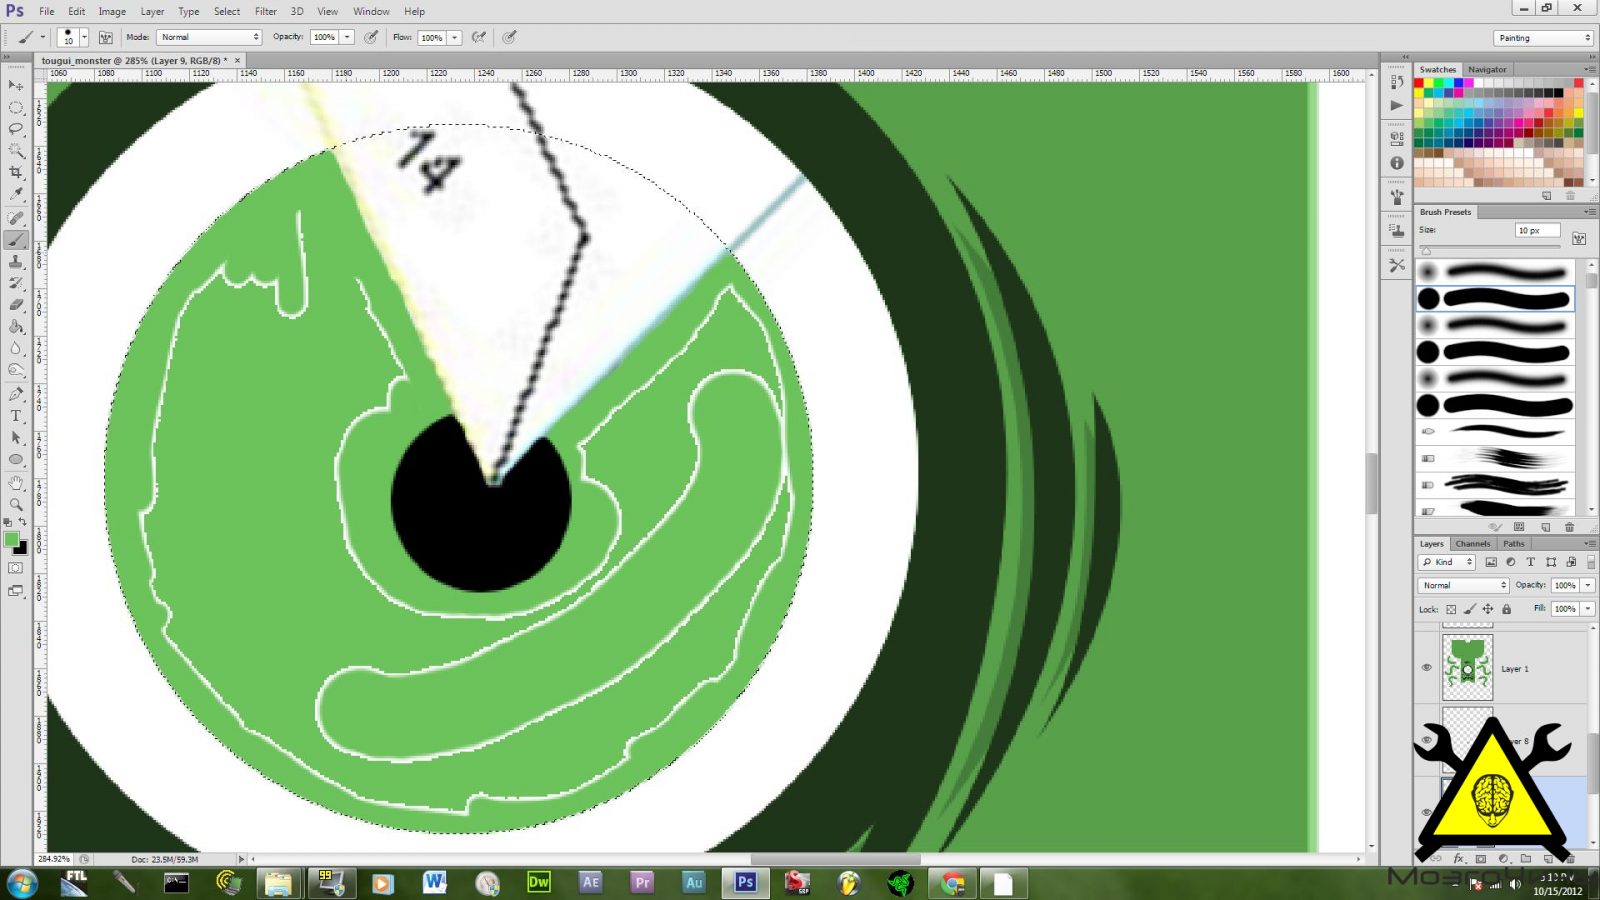Select the History Brush tool
This screenshot has height=900, width=1600.
click(16, 284)
